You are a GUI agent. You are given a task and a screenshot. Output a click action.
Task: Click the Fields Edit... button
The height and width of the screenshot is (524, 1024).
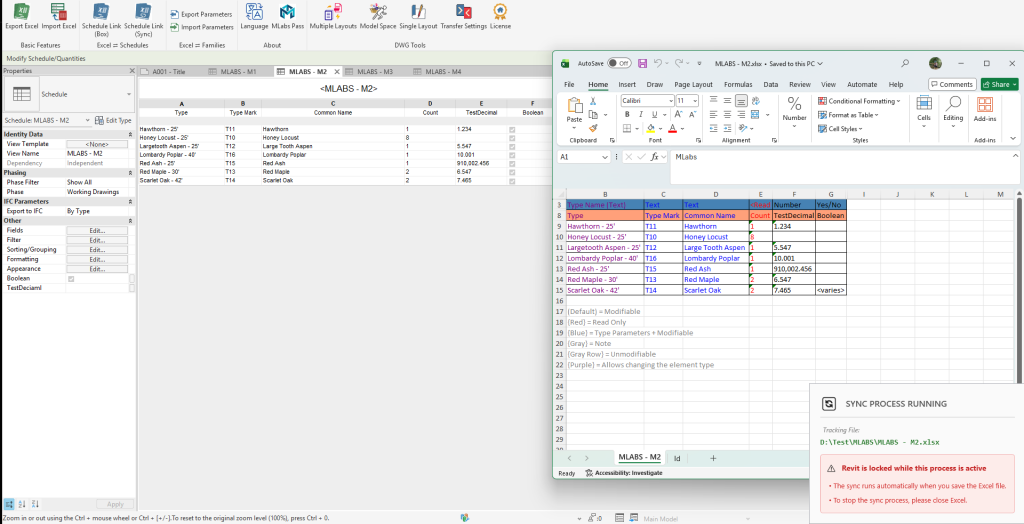coord(97,231)
